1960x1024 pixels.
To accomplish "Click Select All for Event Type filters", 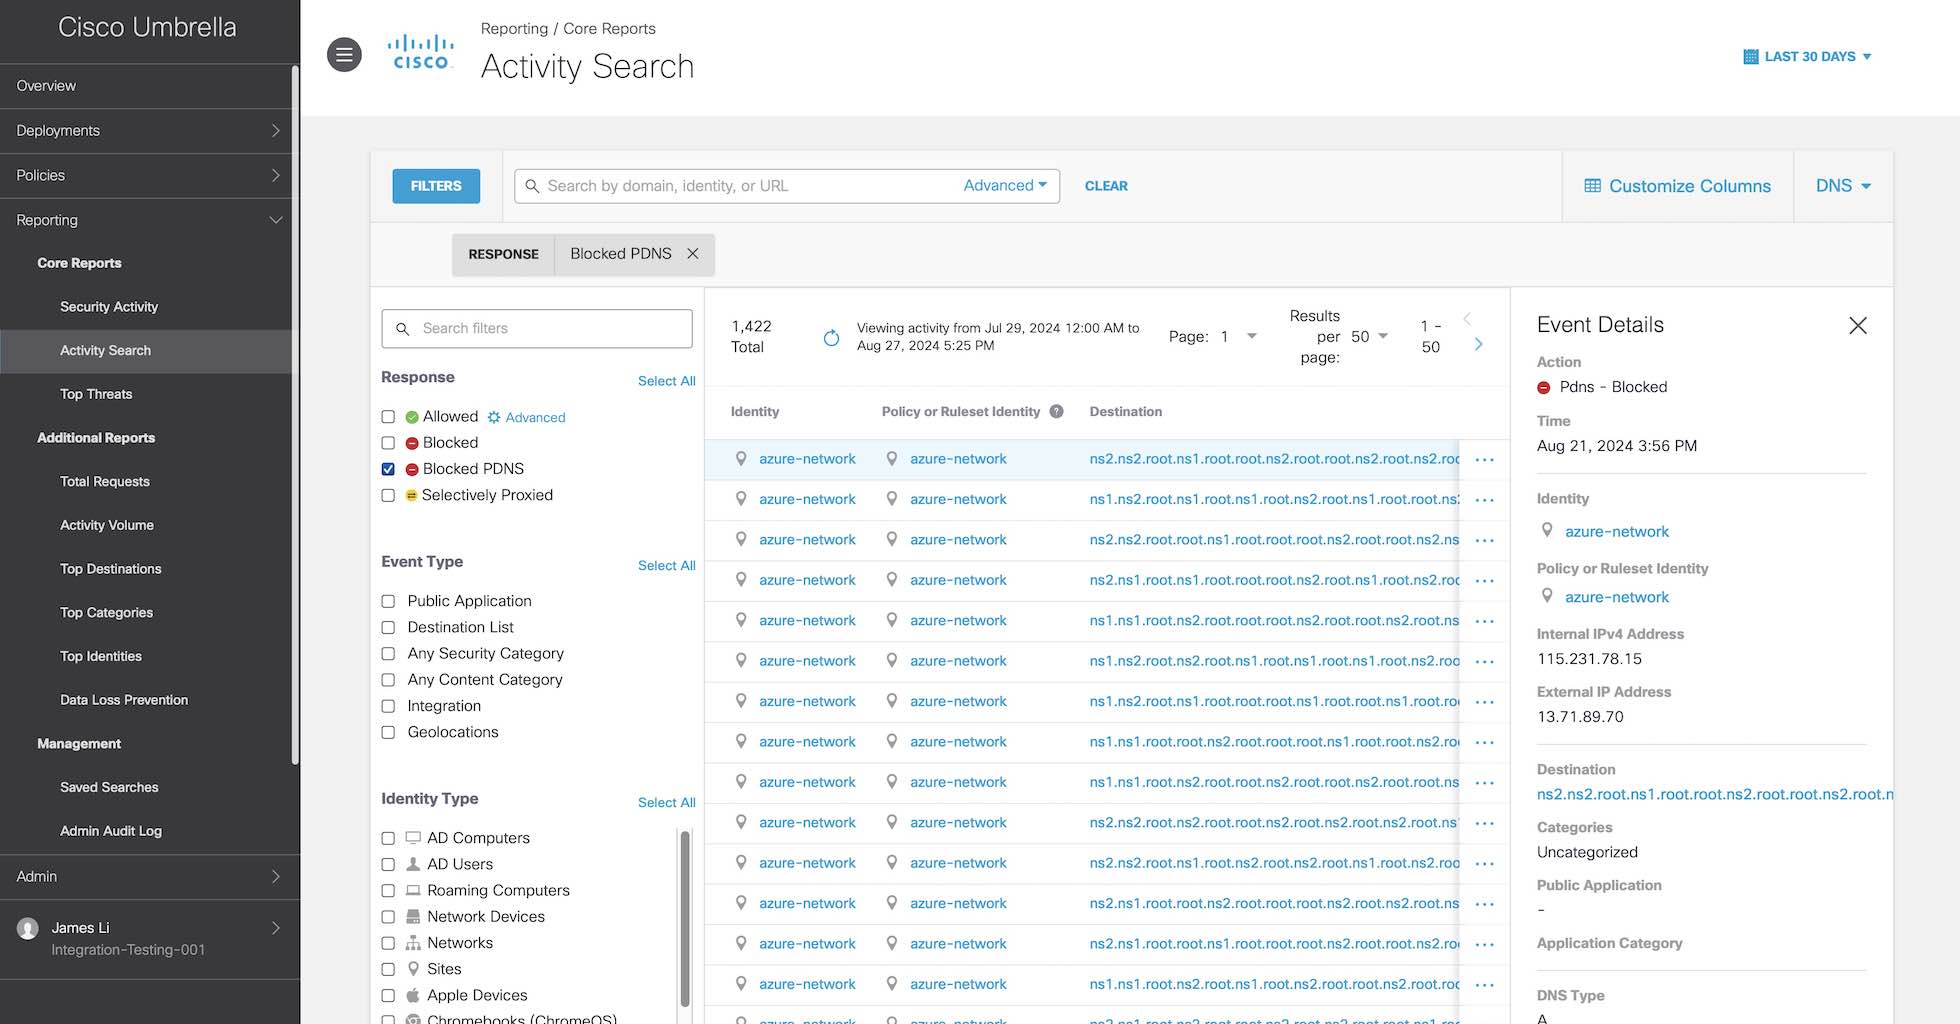I will coord(666,565).
